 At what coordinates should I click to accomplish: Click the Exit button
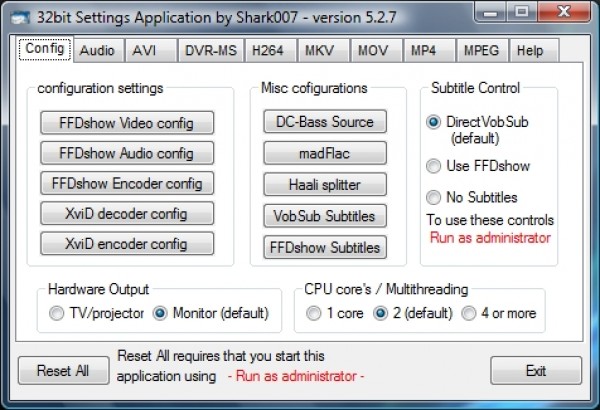point(536,371)
